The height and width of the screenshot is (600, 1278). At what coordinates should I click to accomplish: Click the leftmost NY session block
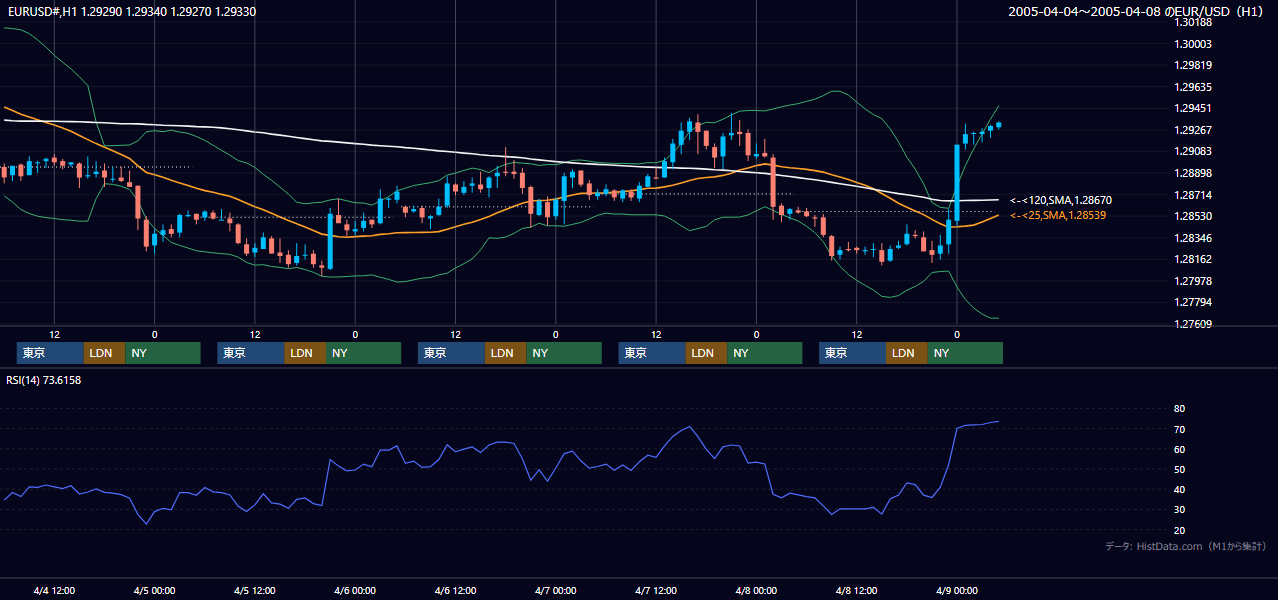pos(163,353)
